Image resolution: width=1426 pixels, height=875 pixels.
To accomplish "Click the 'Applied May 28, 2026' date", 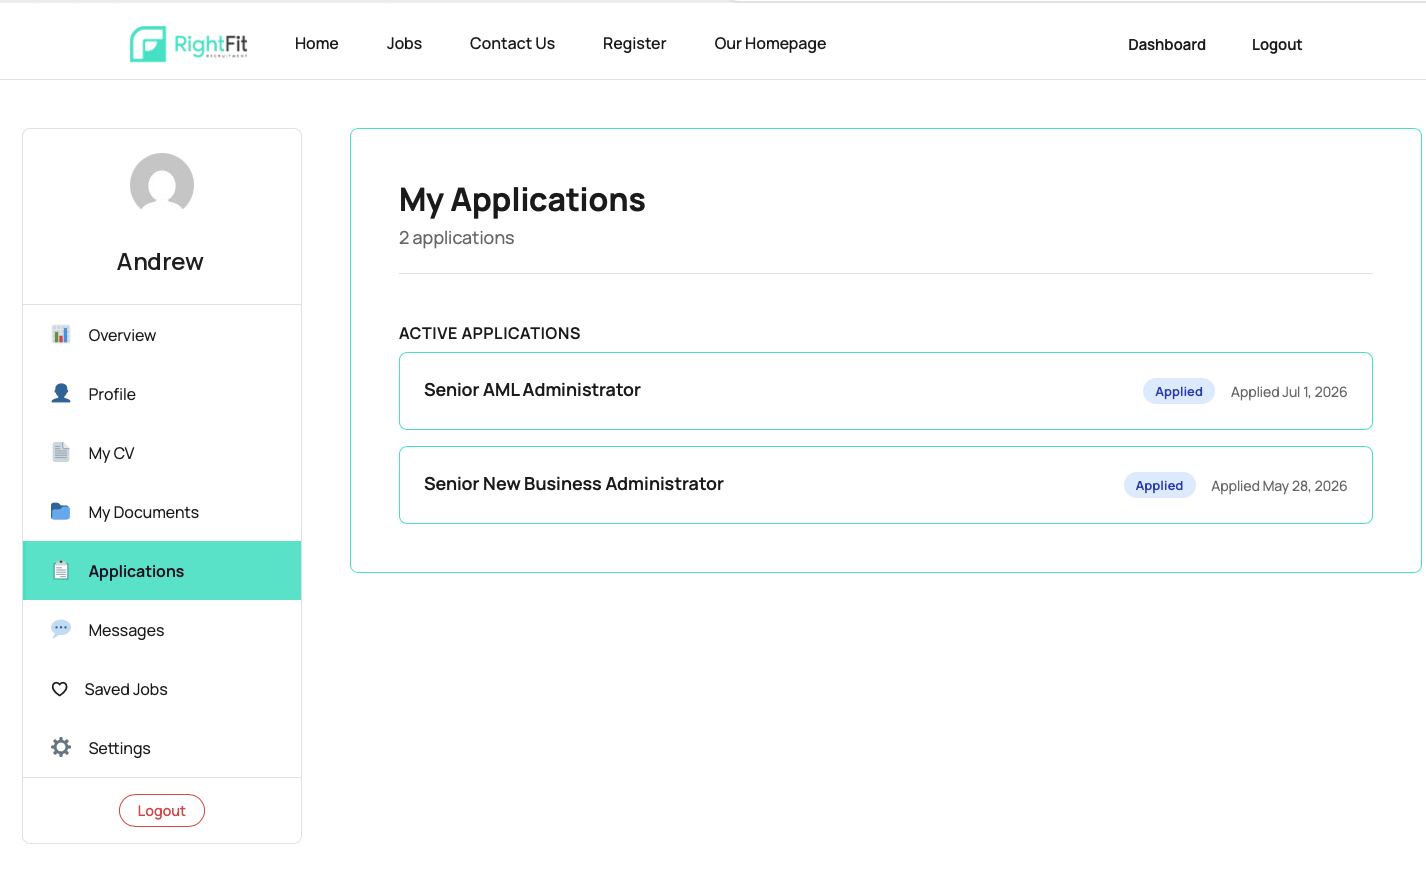I will [x=1279, y=486].
